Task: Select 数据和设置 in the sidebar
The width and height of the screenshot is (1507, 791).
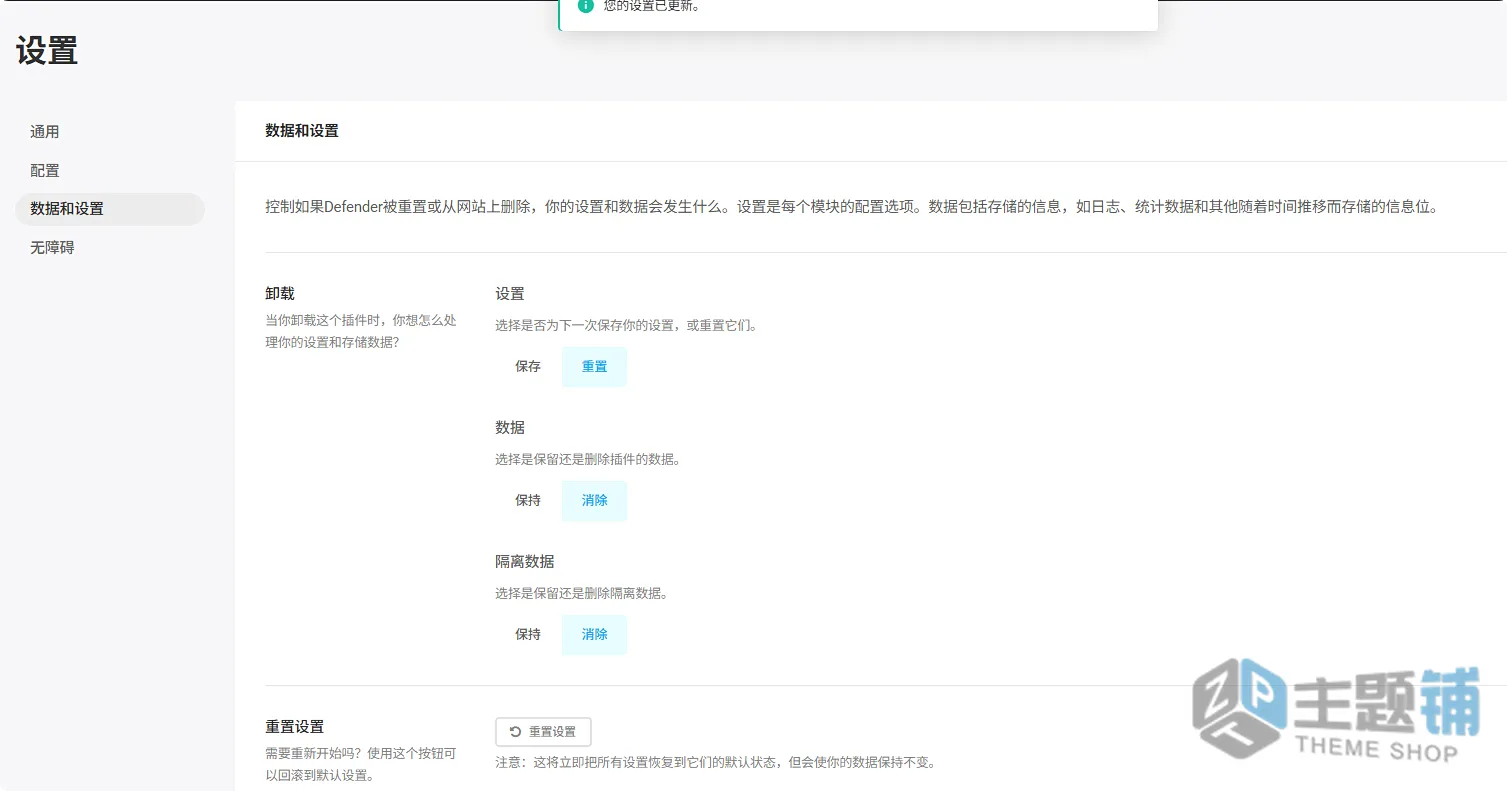Action: tap(110, 209)
